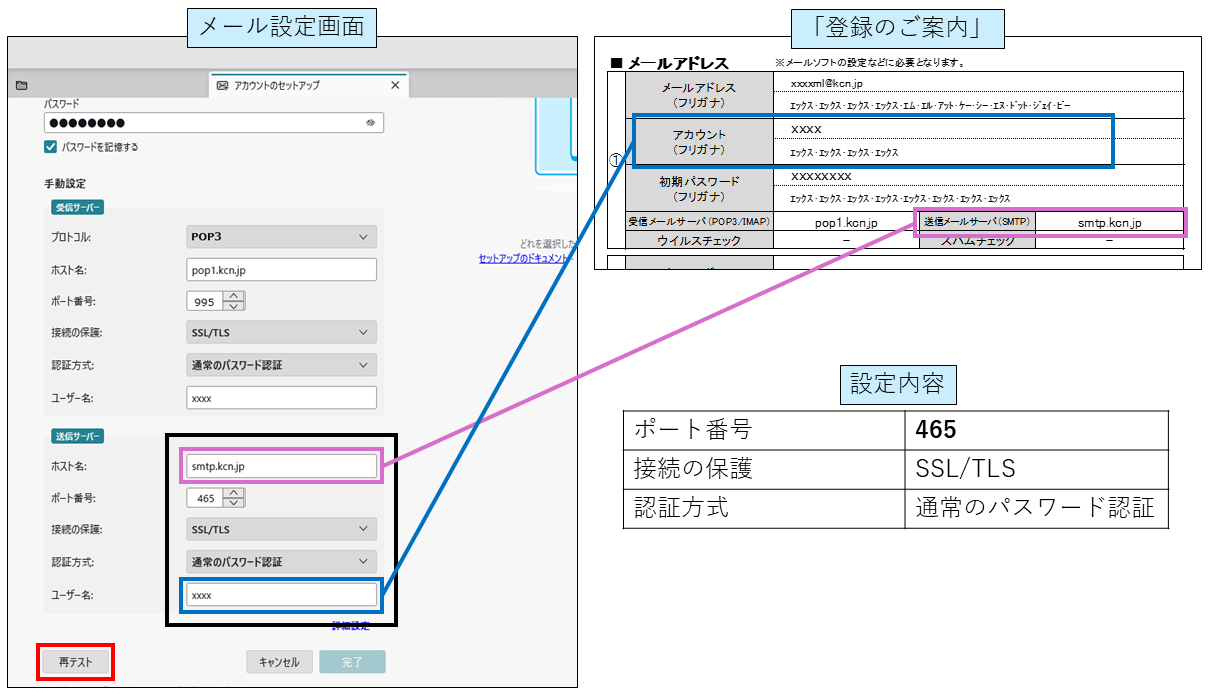Image resolution: width=1211 pixels, height=697 pixels.
Task: Open the incoming 接続の保護 SSL/TLS dropdown
Action: 280,331
